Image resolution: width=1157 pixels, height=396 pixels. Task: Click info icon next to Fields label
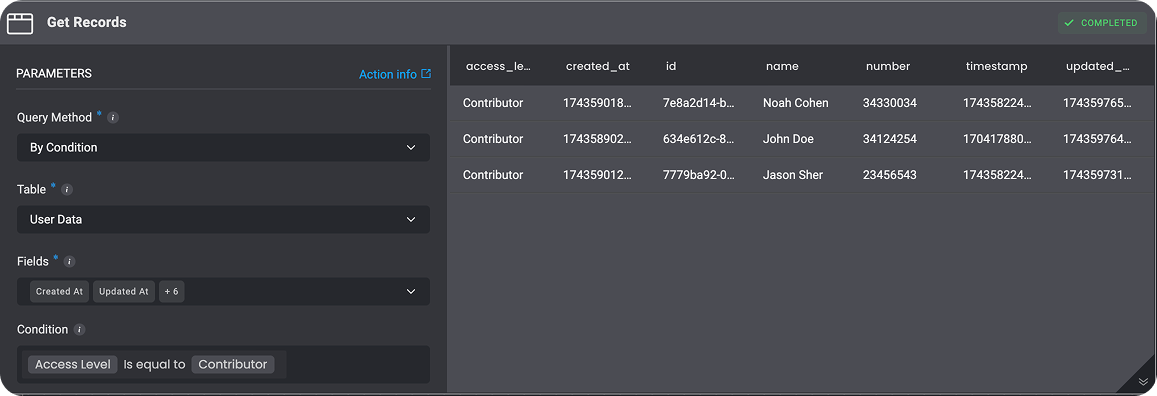coord(69,262)
